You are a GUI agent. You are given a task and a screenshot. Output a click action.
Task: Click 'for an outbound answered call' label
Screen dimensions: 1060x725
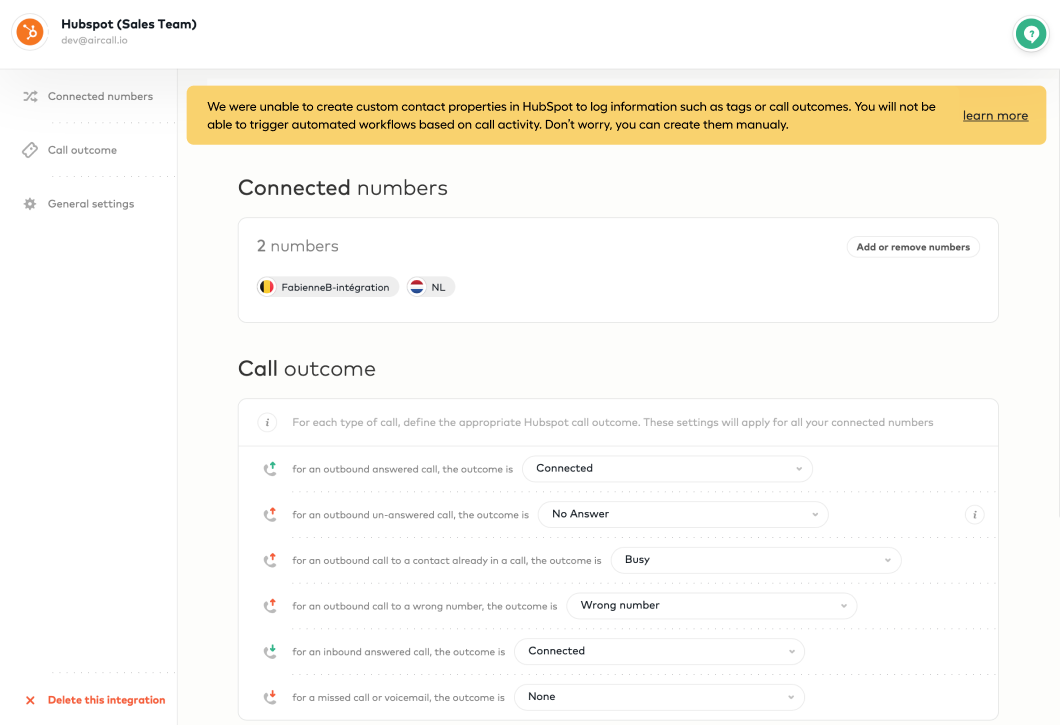[x=402, y=469]
